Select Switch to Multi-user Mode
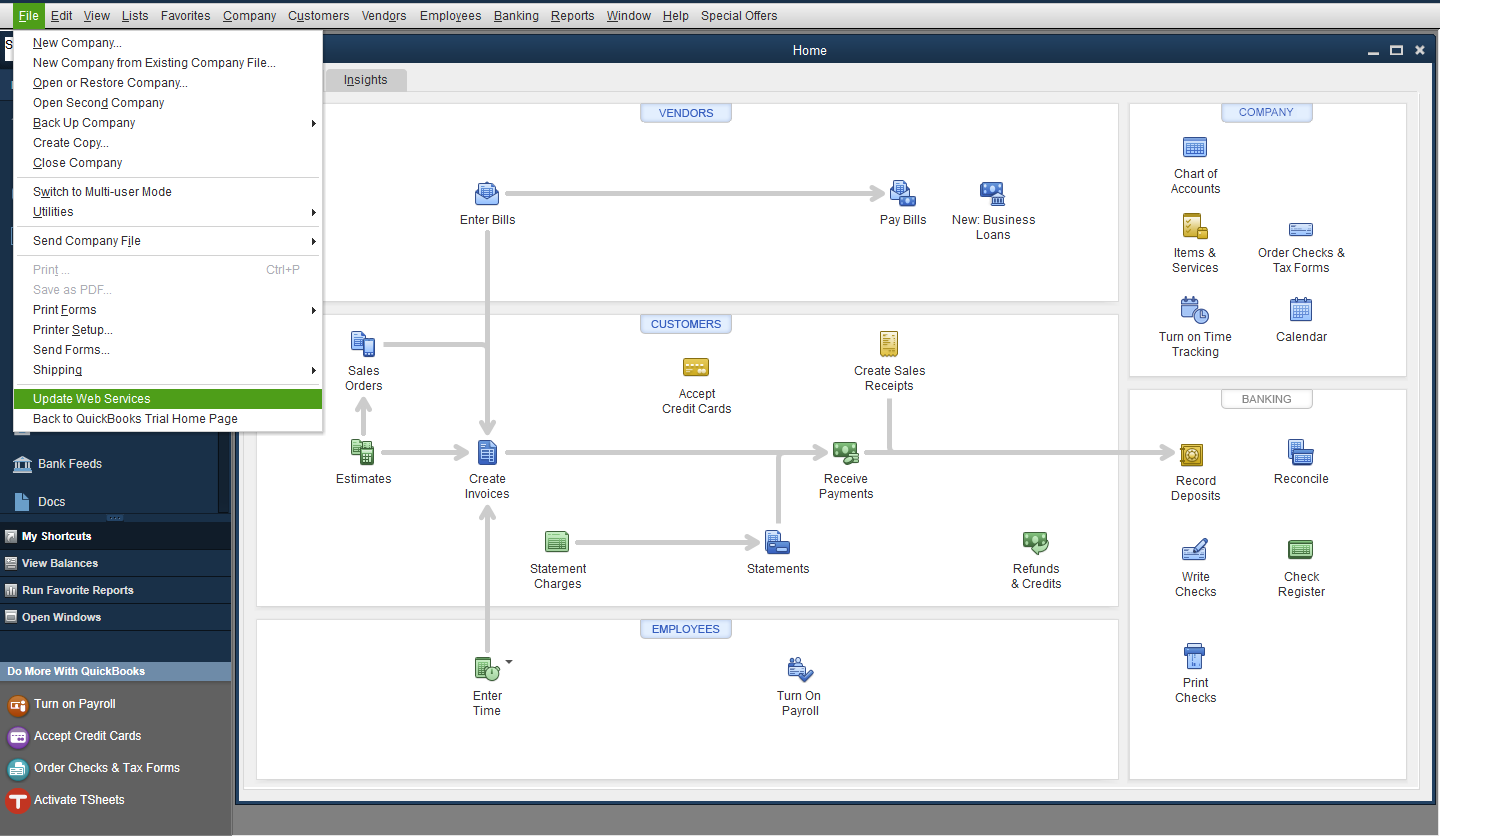The height and width of the screenshot is (837, 1500). tap(168, 192)
